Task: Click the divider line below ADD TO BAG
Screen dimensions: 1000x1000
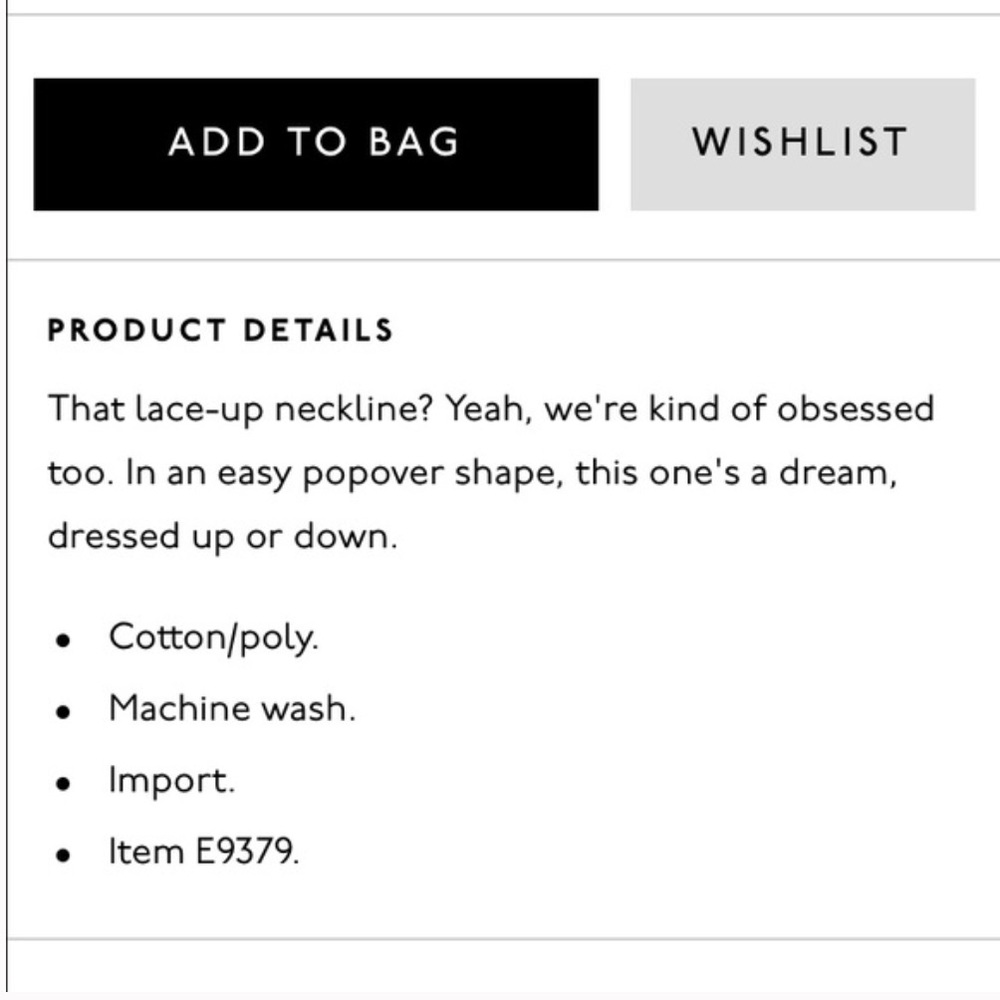Action: pos(503,260)
